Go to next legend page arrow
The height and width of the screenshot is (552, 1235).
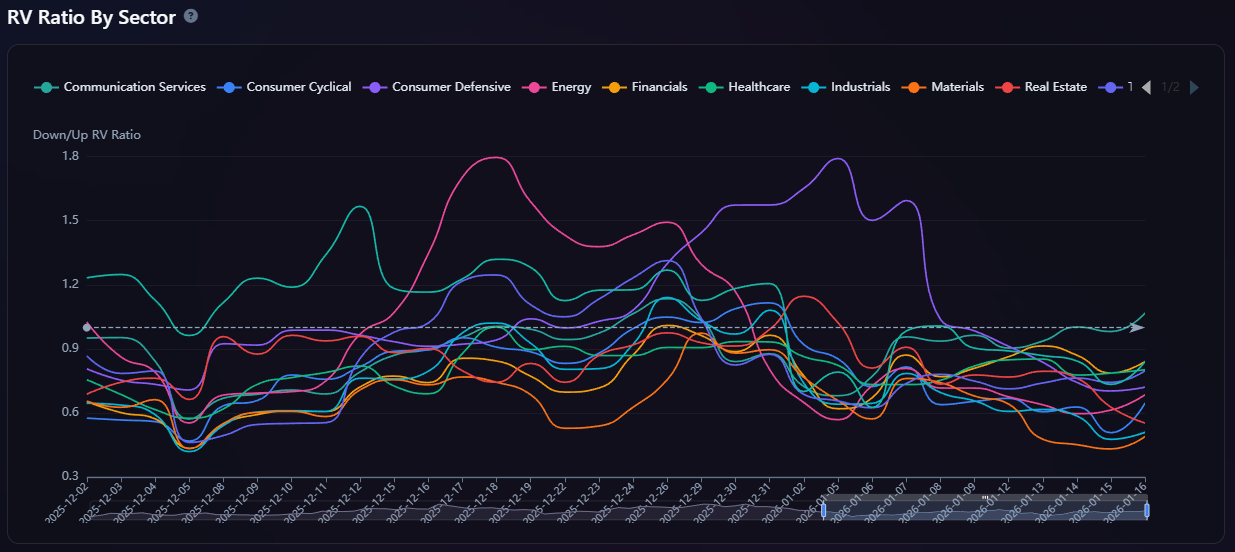(x=1194, y=87)
